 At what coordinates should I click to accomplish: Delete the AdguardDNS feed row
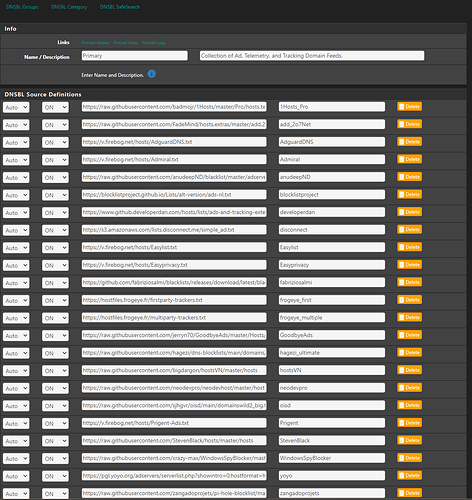click(409, 142)
